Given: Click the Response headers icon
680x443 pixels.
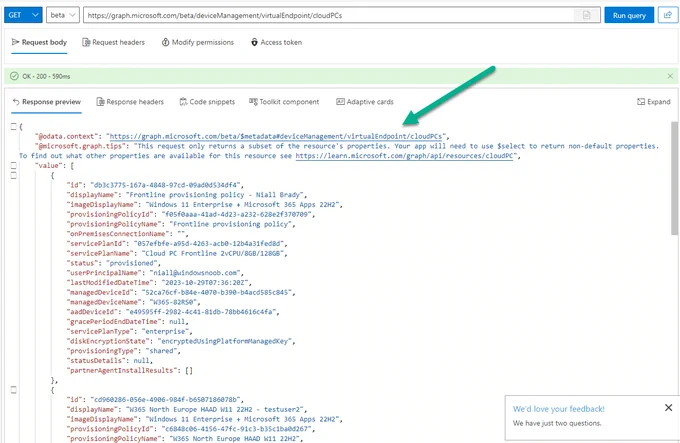Looking at the screenshot, I should click(100, 102).
